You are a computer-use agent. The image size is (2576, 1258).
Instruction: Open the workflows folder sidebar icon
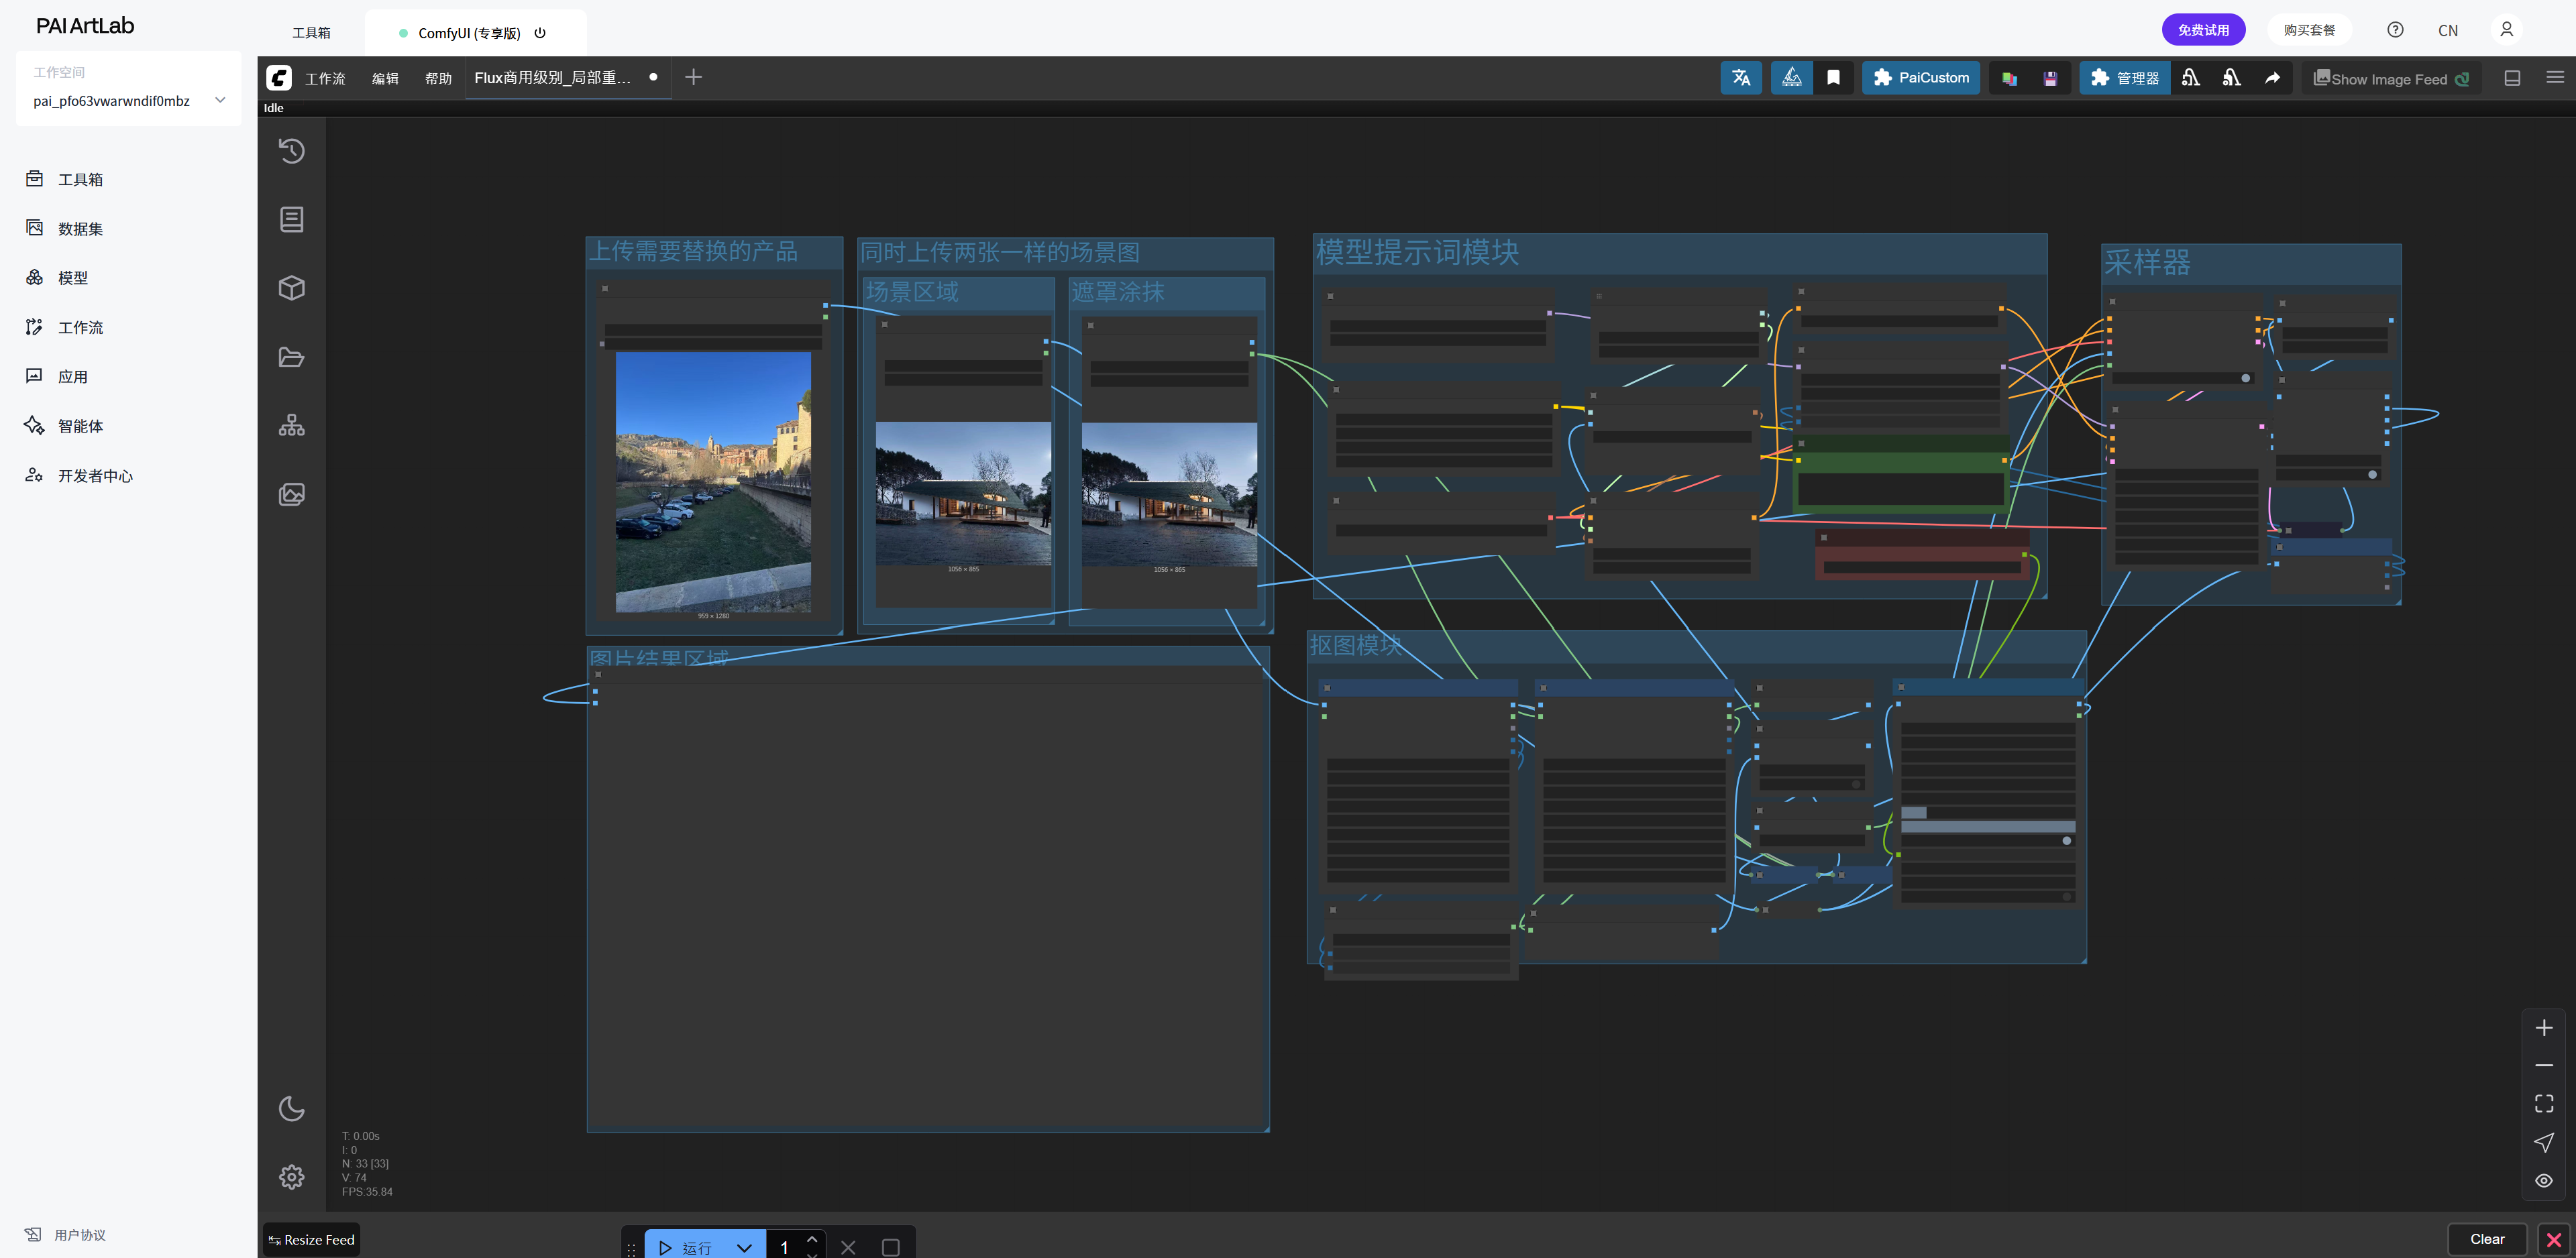(291, 357)
